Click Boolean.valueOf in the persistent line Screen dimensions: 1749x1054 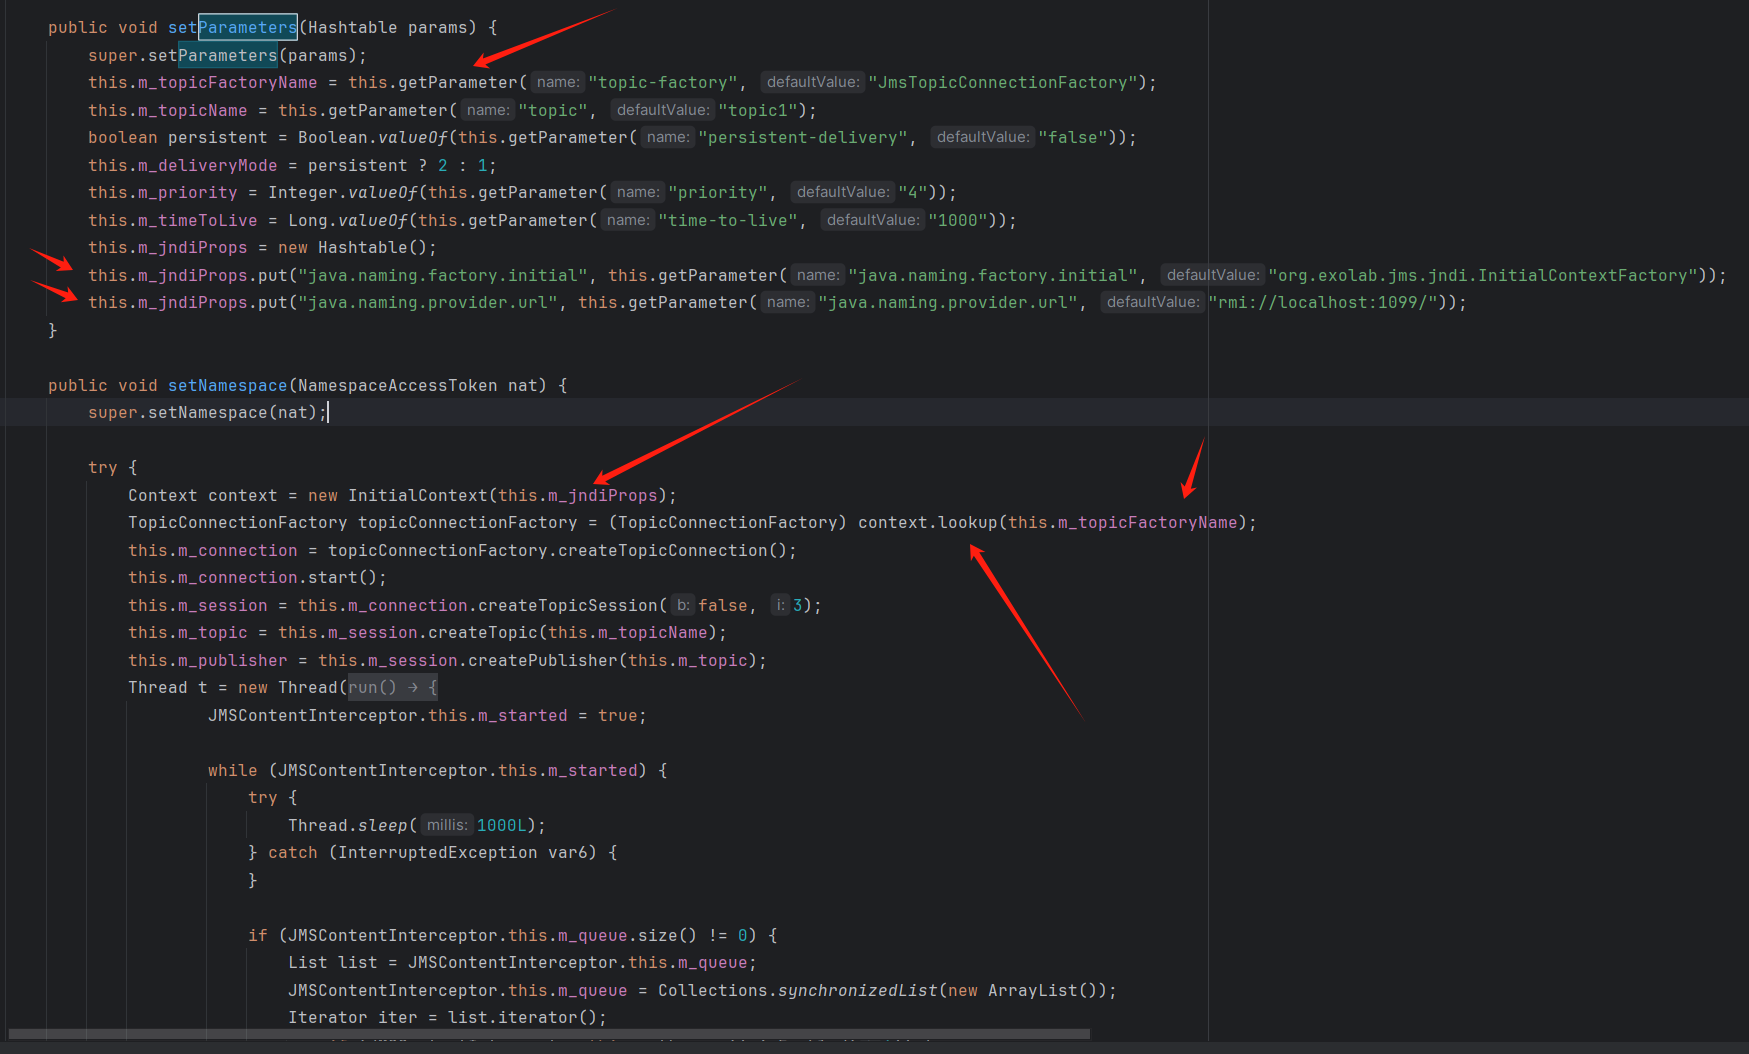click(372, 137)
